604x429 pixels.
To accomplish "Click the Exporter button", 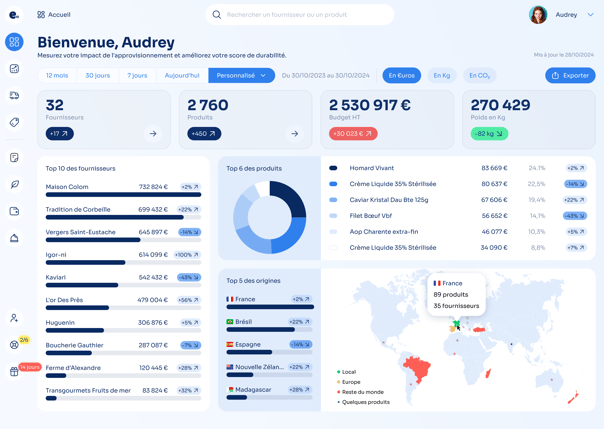I will pos(570,75).
